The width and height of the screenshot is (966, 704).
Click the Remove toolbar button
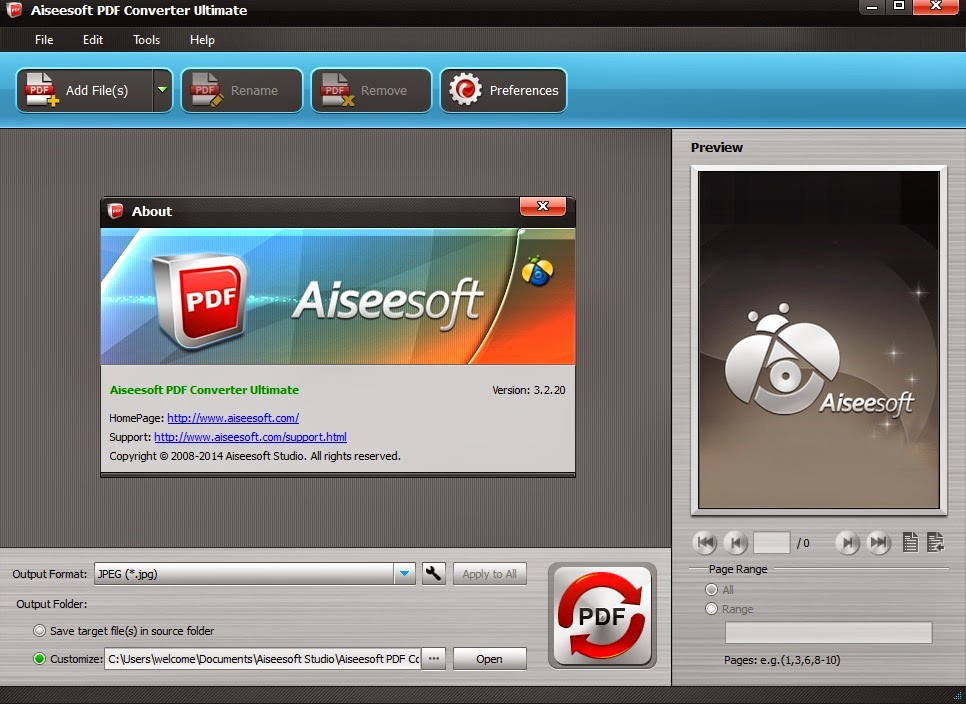tap(371, 91)
